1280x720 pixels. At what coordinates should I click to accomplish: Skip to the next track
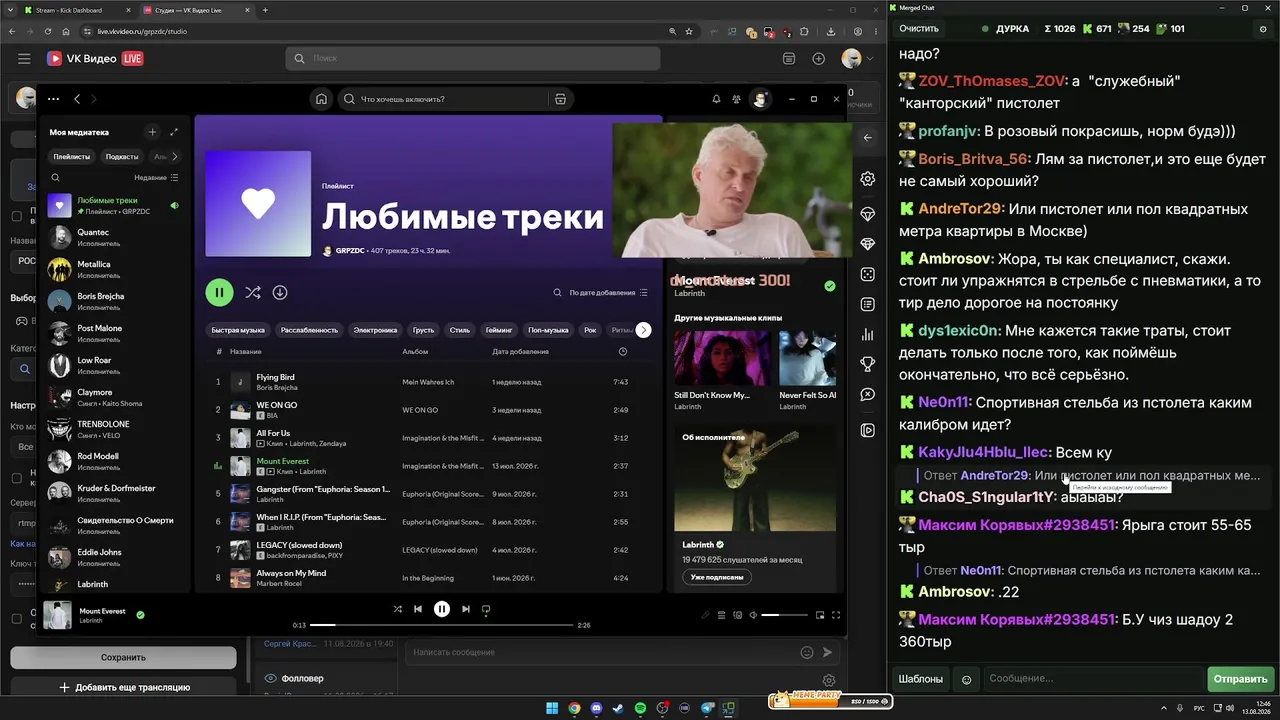point(466,609)
